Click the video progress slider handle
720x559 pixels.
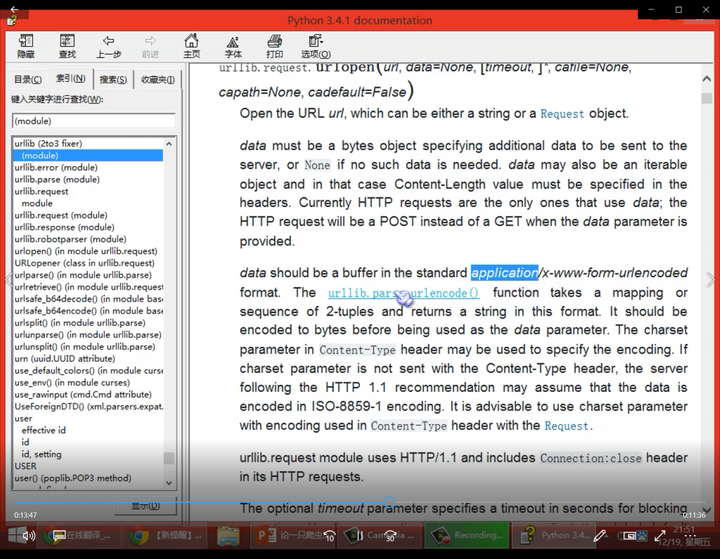click(390, 502)
